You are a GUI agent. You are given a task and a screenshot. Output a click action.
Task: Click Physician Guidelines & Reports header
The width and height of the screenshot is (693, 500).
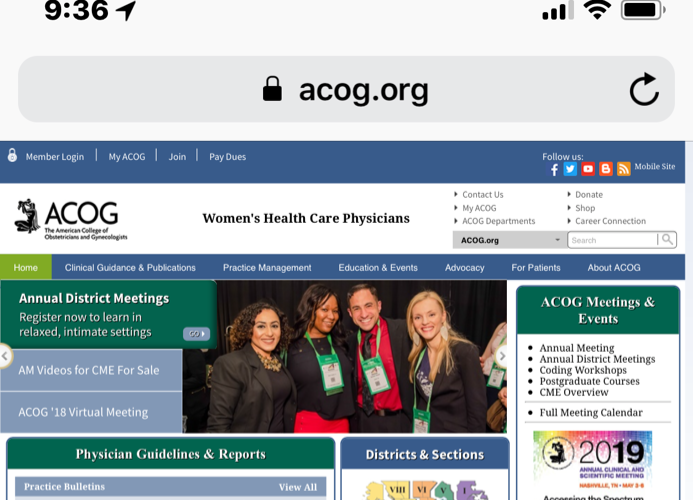[x=171, y=454]
